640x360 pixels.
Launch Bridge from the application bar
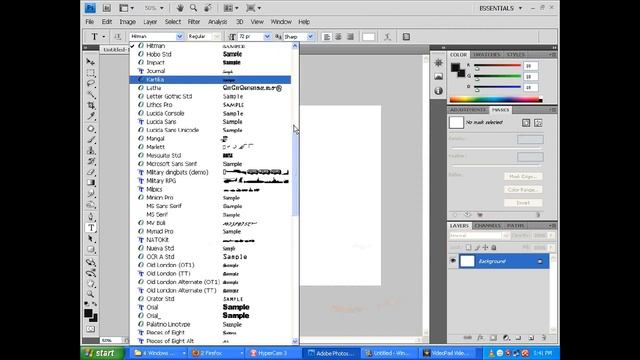107,8
